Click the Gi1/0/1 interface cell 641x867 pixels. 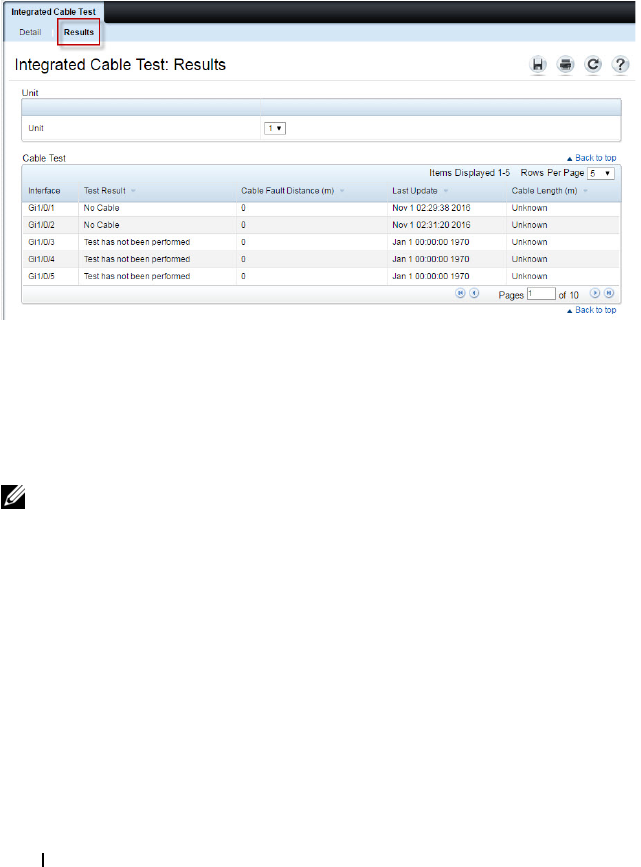41,208
